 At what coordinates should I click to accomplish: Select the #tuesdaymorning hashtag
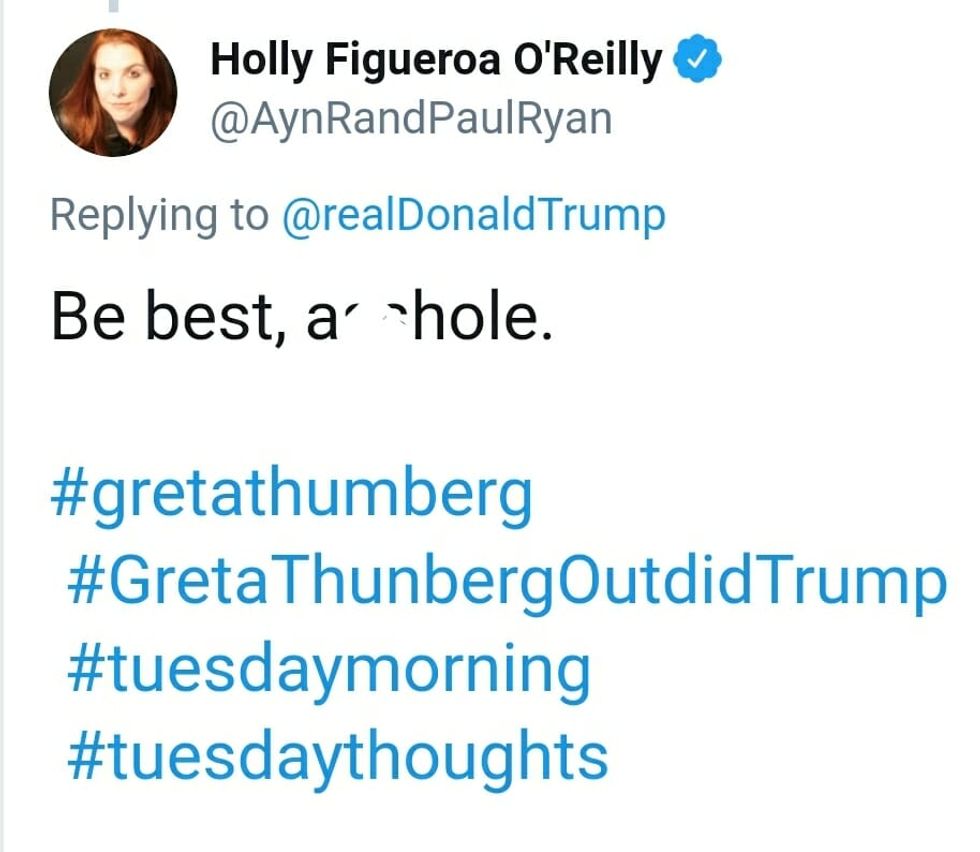[x=328, y=670]
